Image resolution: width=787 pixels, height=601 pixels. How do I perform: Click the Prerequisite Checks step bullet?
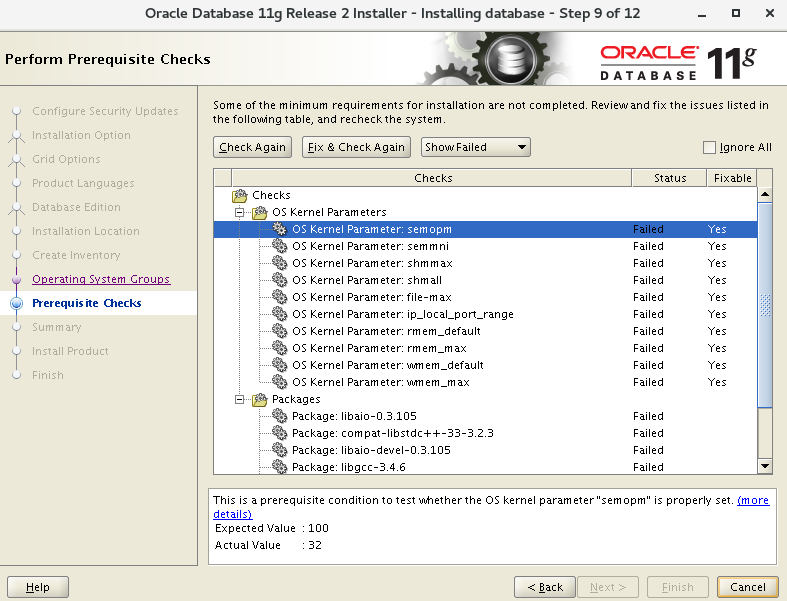[x=17, y=303]
